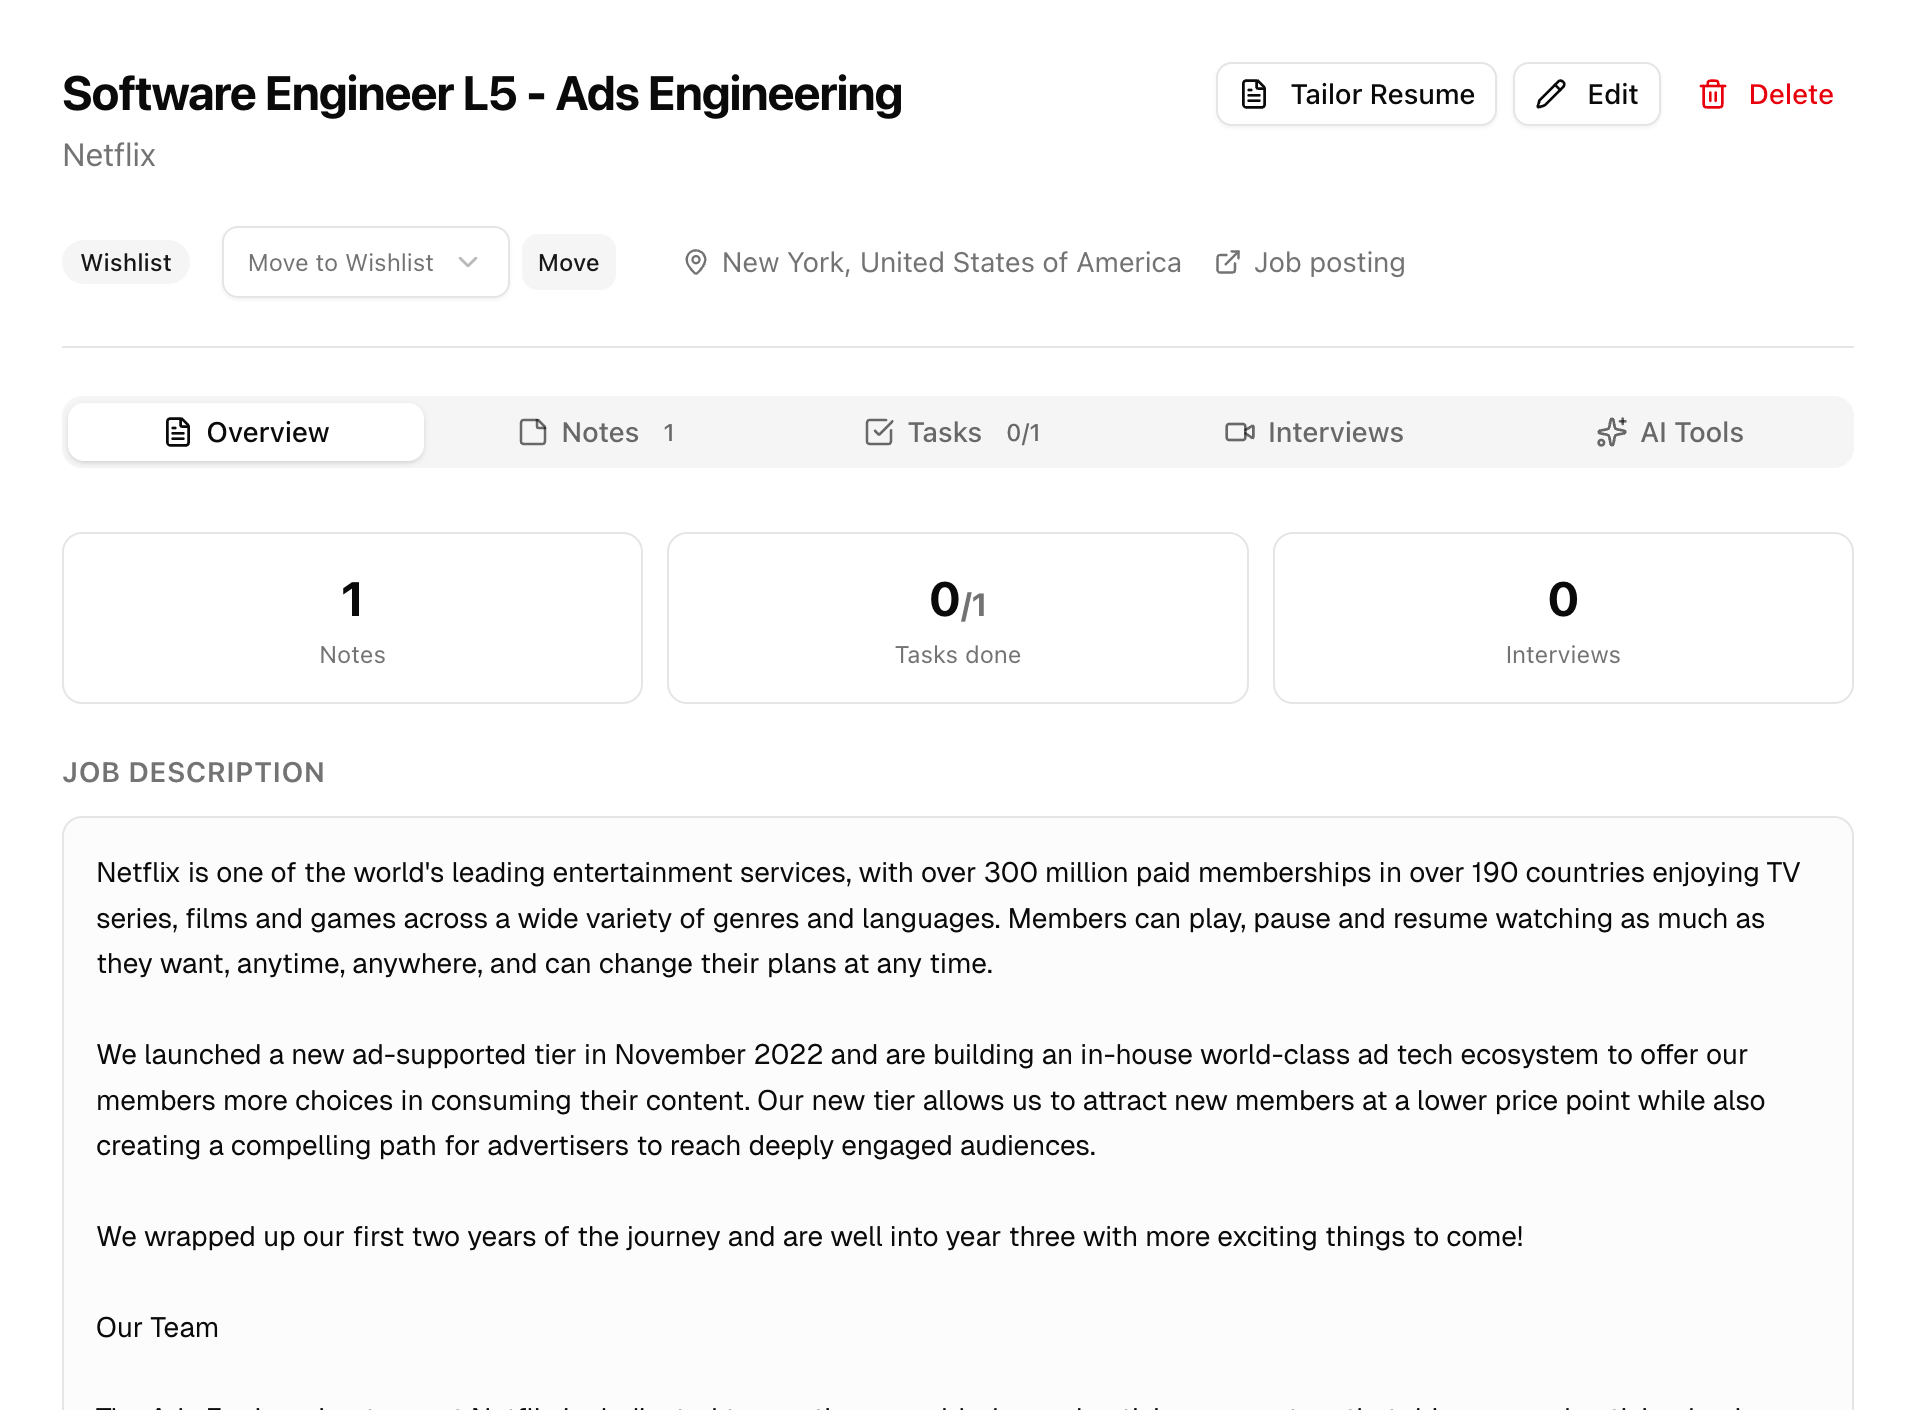Click the AI Tools sparkle icon
The width and height of the screenshot is (1927, 1410).
click(1611, 432)
